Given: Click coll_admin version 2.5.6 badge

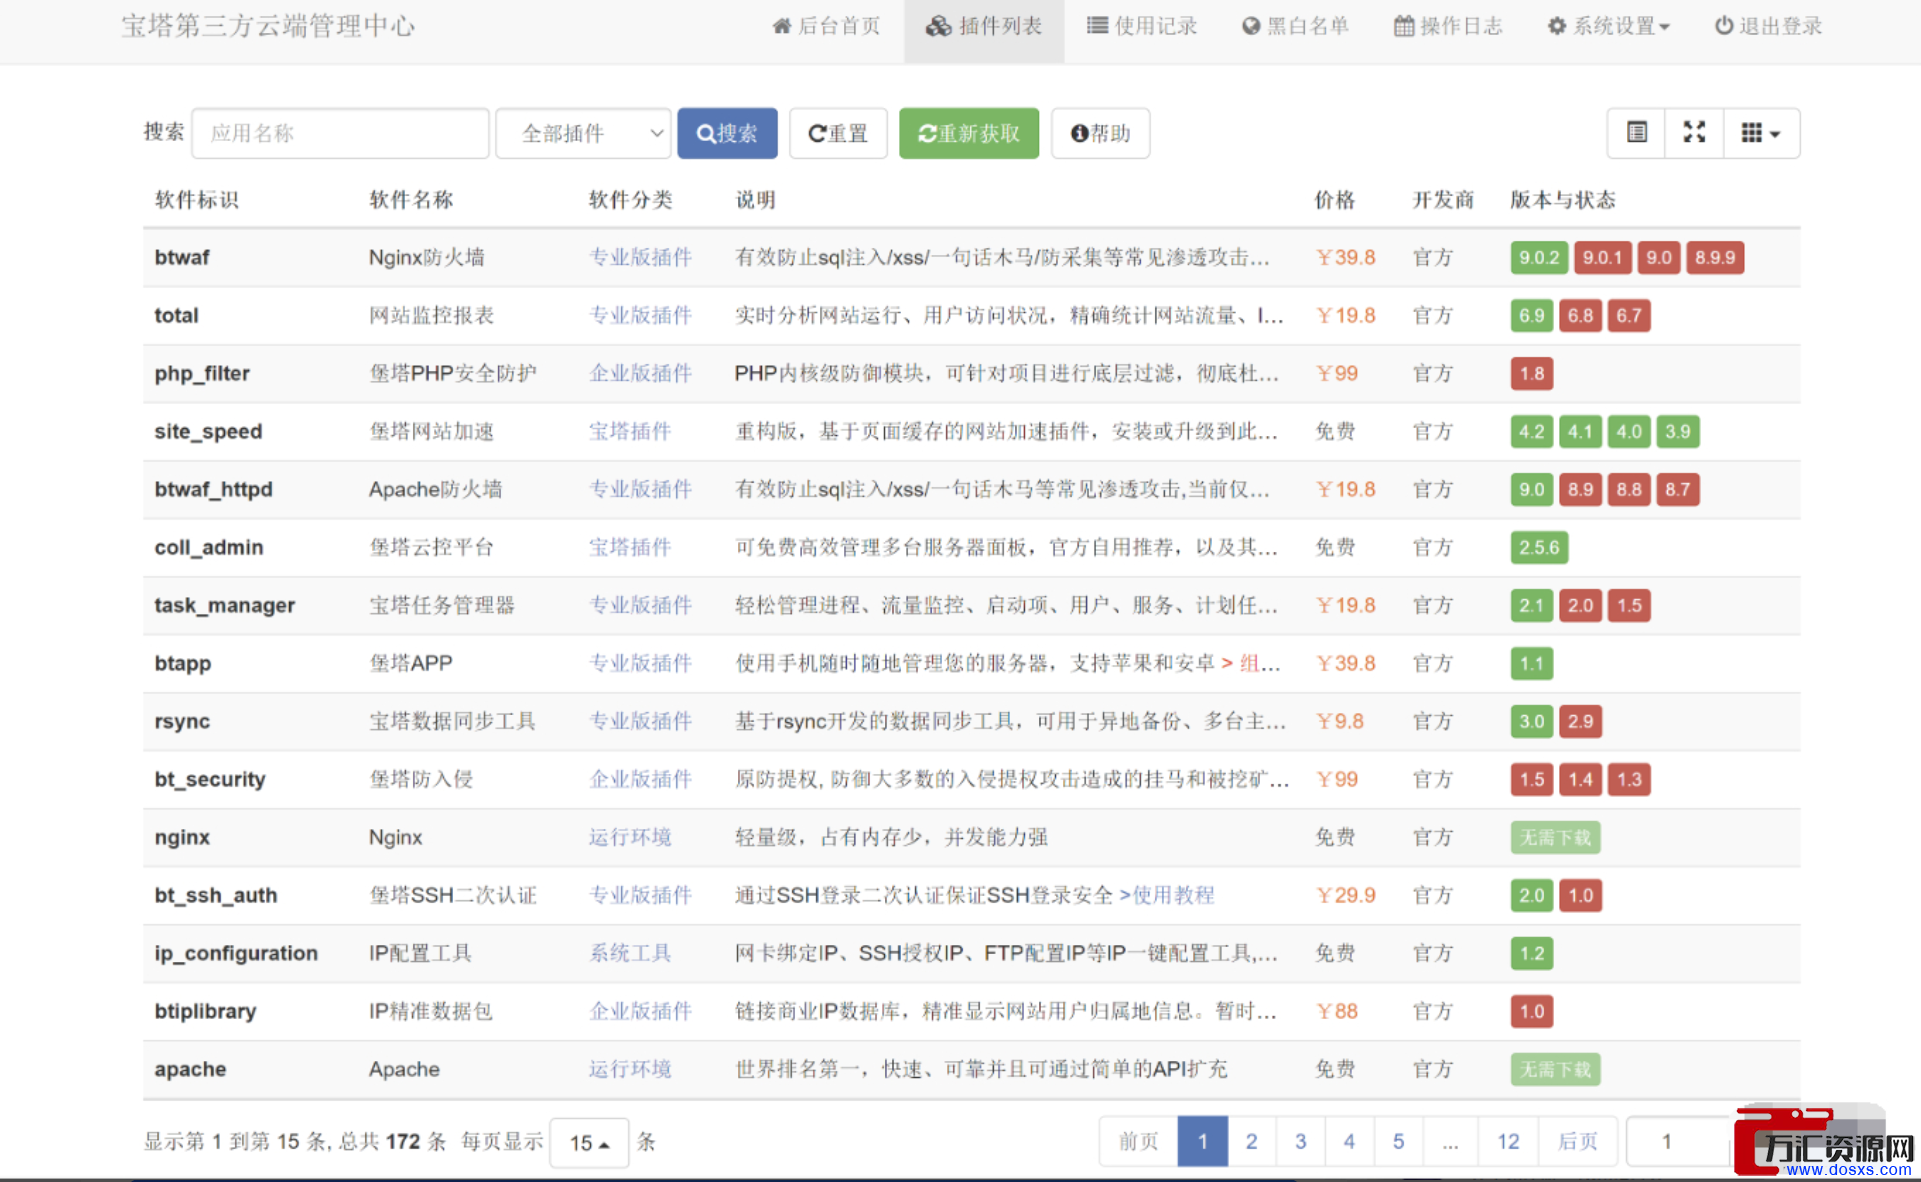Looking at the screenshot, I should point(1539,548).
